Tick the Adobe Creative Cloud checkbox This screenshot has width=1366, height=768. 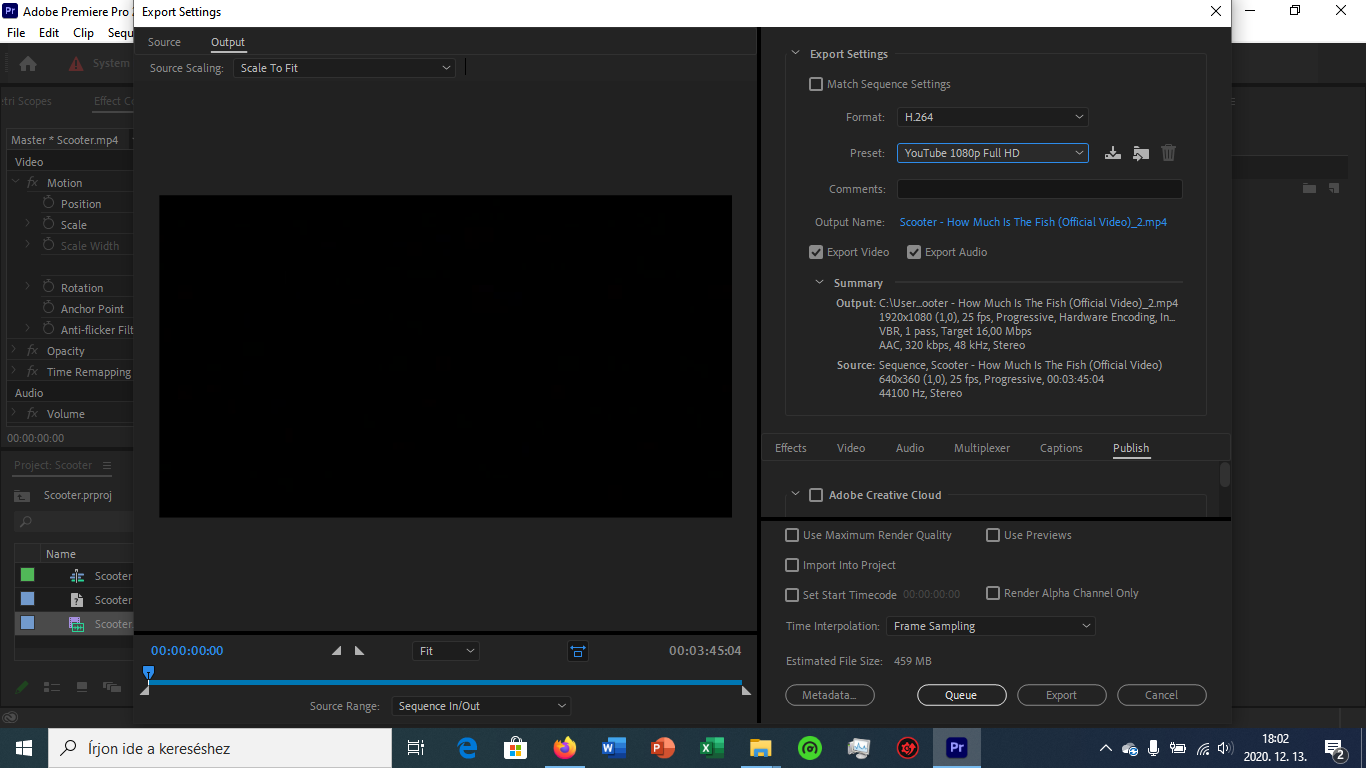tap(816, 495)
